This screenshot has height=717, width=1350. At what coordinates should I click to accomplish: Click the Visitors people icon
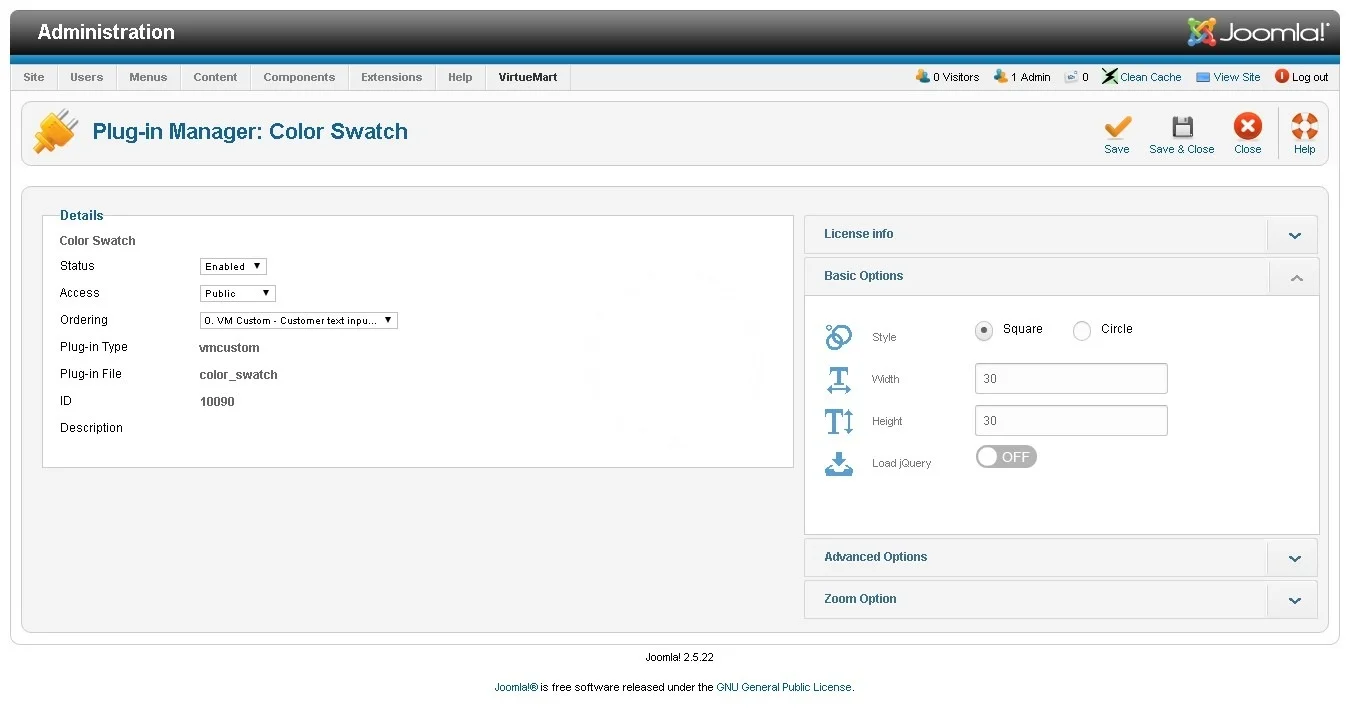[923, 76]
